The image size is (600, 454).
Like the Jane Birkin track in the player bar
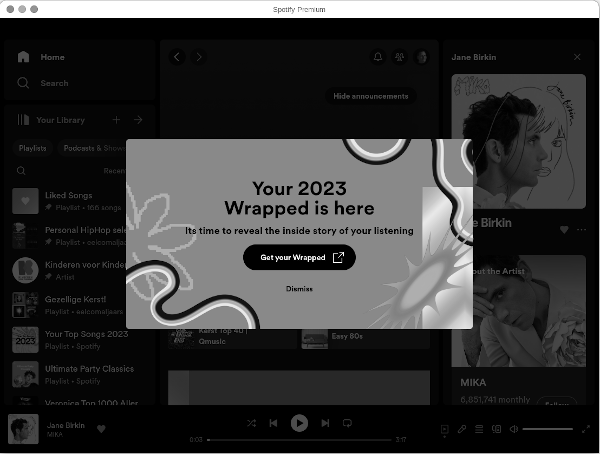click(101, 429)
